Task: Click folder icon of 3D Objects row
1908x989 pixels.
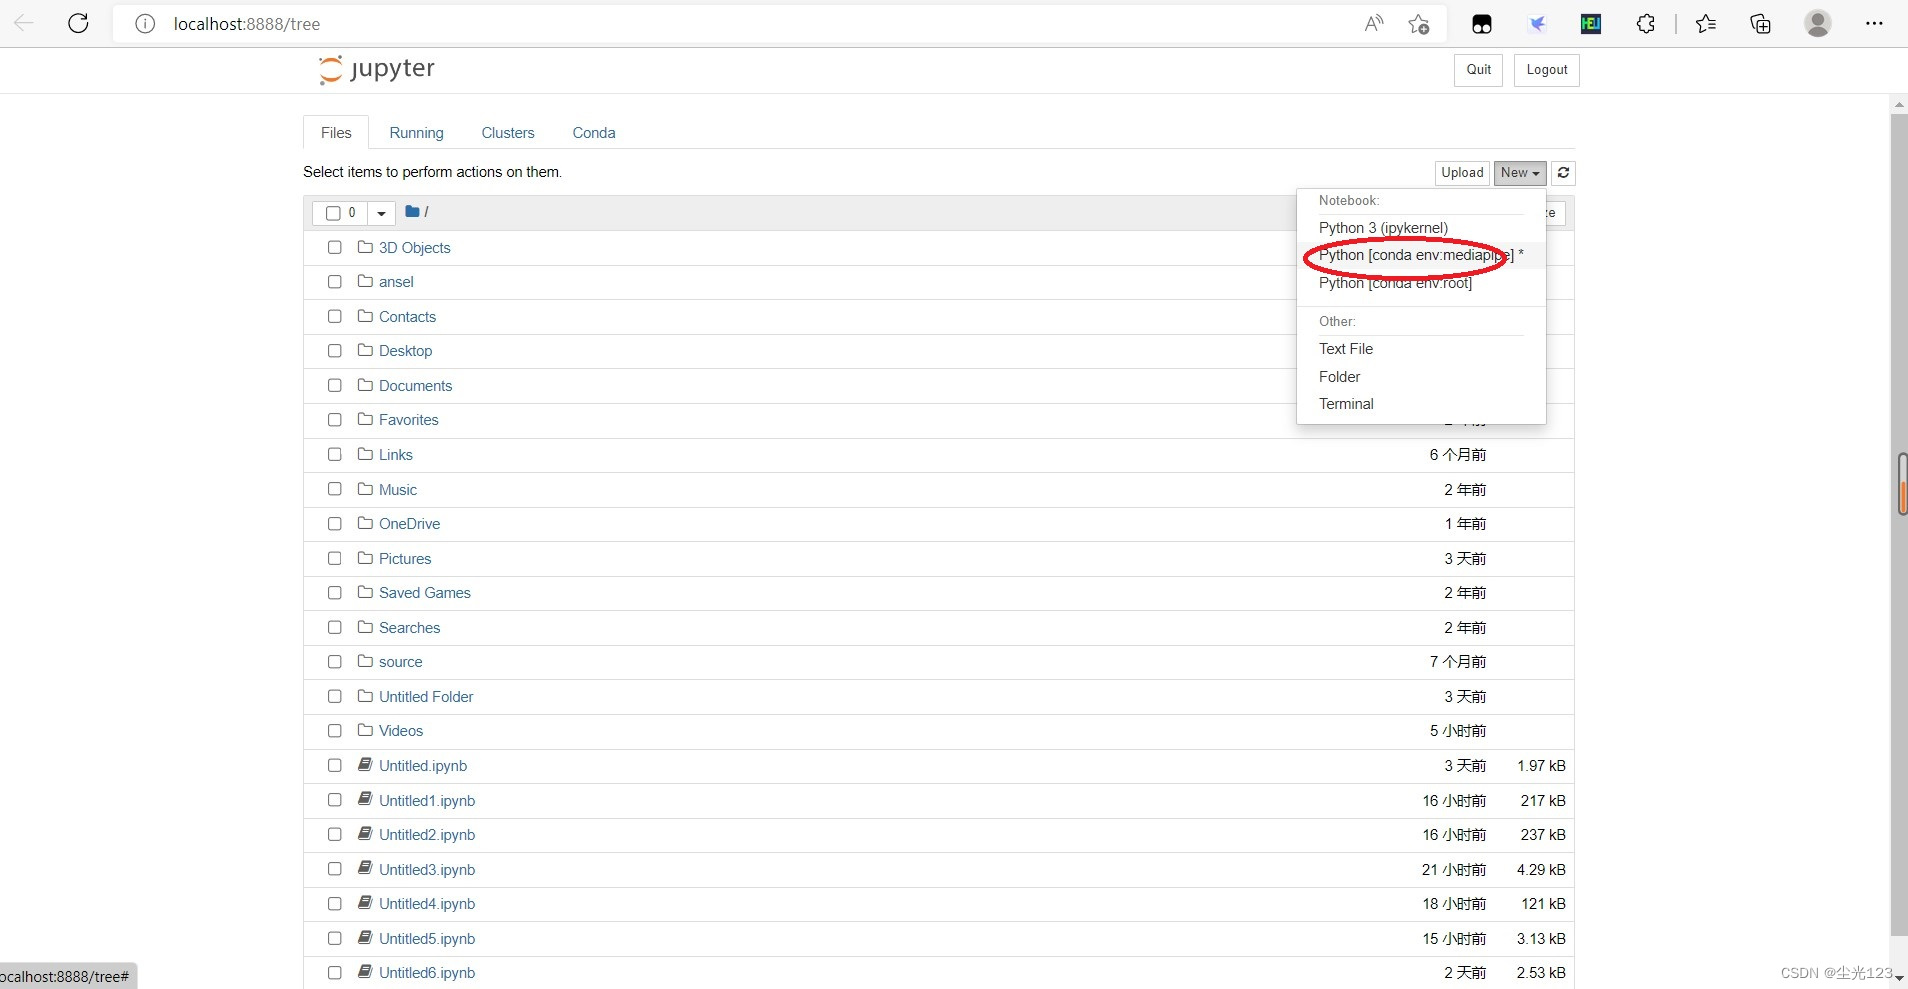Action: point(365,247)
